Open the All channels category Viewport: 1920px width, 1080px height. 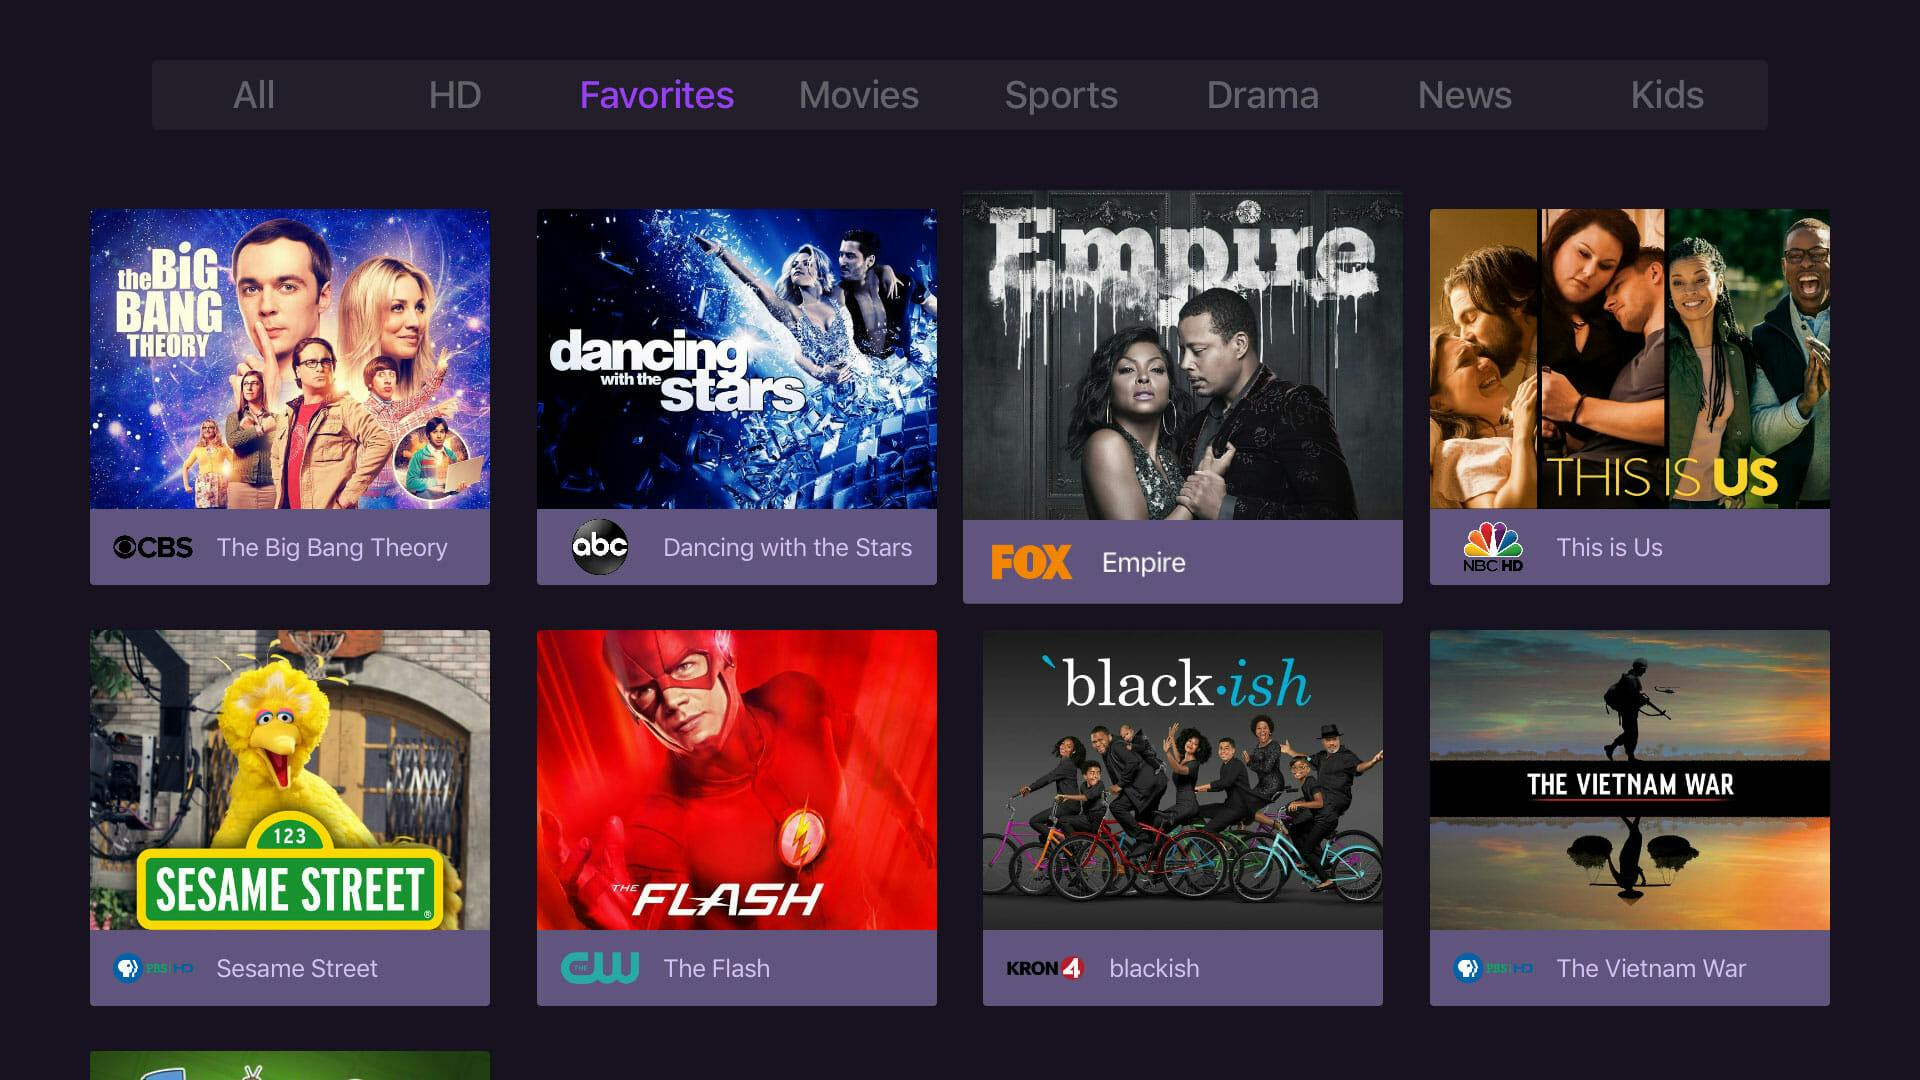253,94
